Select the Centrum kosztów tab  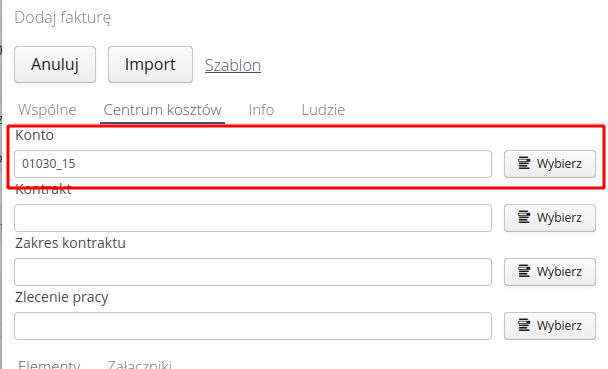tap(162, 110)
